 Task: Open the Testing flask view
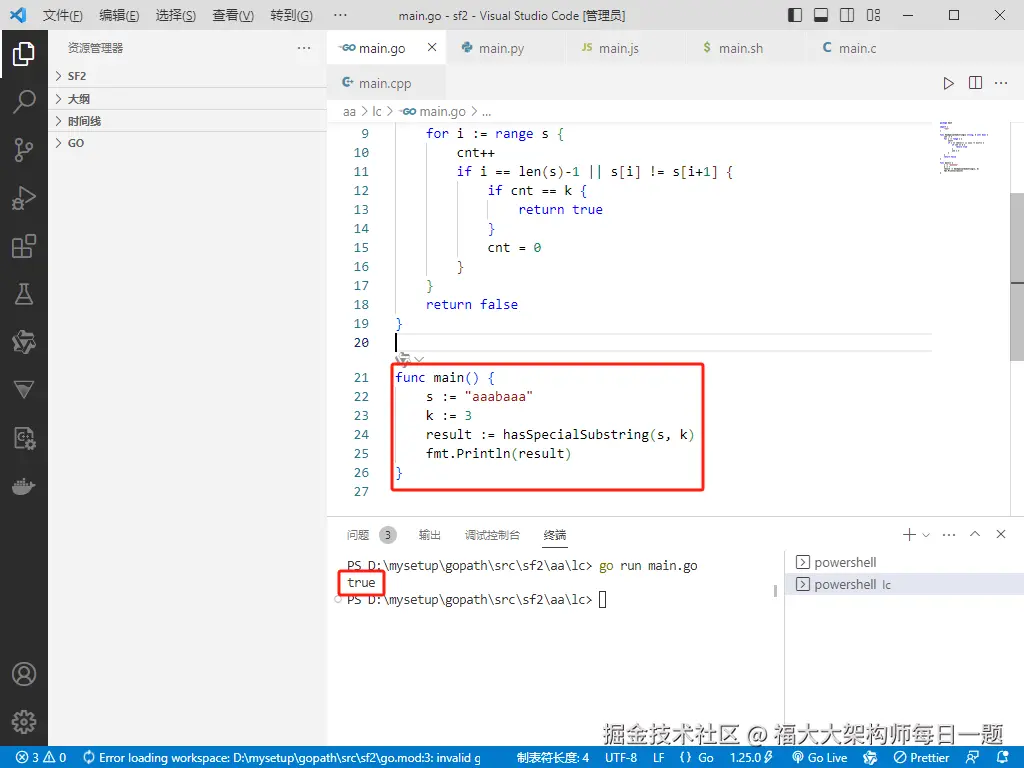[24, 295]
